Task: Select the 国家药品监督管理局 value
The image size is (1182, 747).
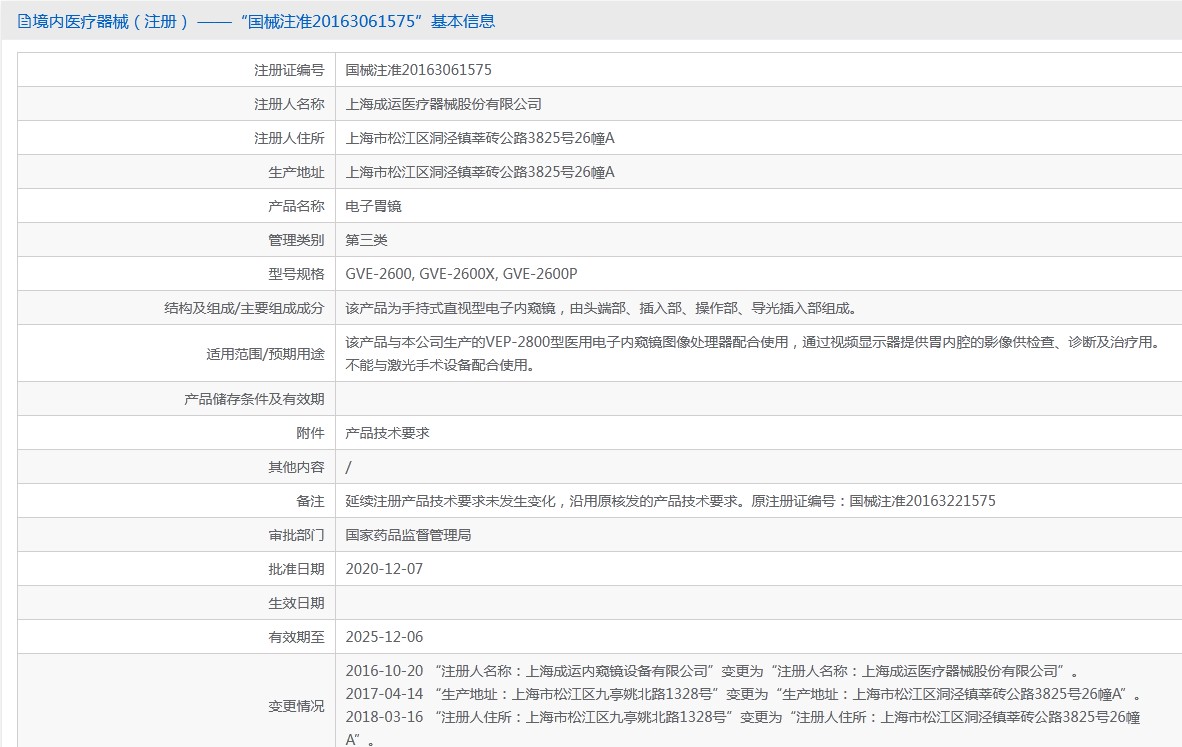Action: 409,534
